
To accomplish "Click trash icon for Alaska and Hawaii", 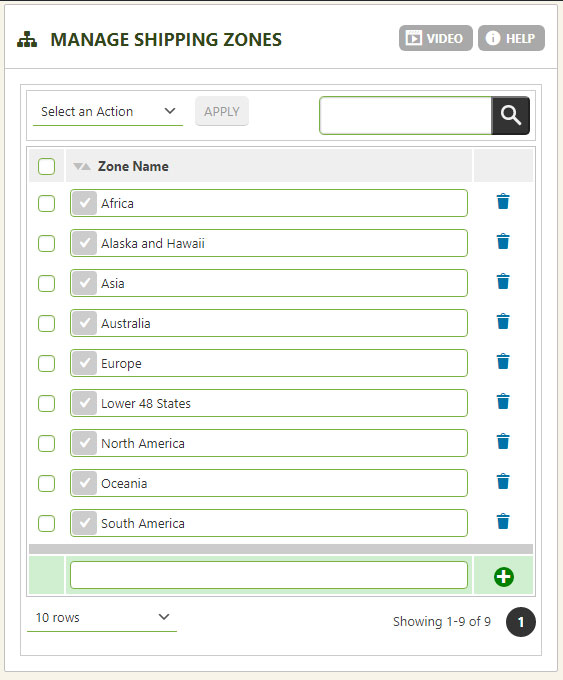I will click(503, 242).
